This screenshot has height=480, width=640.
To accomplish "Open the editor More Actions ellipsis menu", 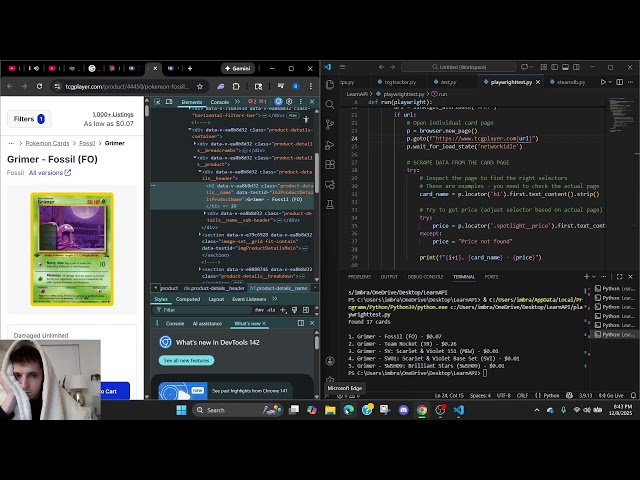I will point(631,82).
